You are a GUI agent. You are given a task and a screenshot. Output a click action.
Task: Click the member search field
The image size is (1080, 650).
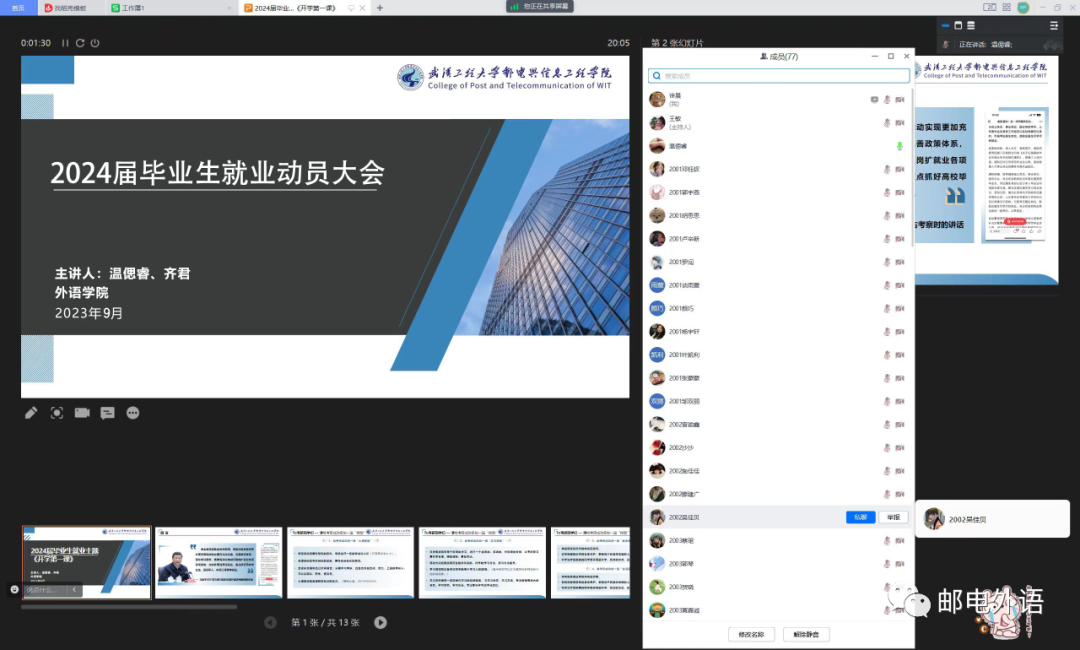click(x=779, y=75)
